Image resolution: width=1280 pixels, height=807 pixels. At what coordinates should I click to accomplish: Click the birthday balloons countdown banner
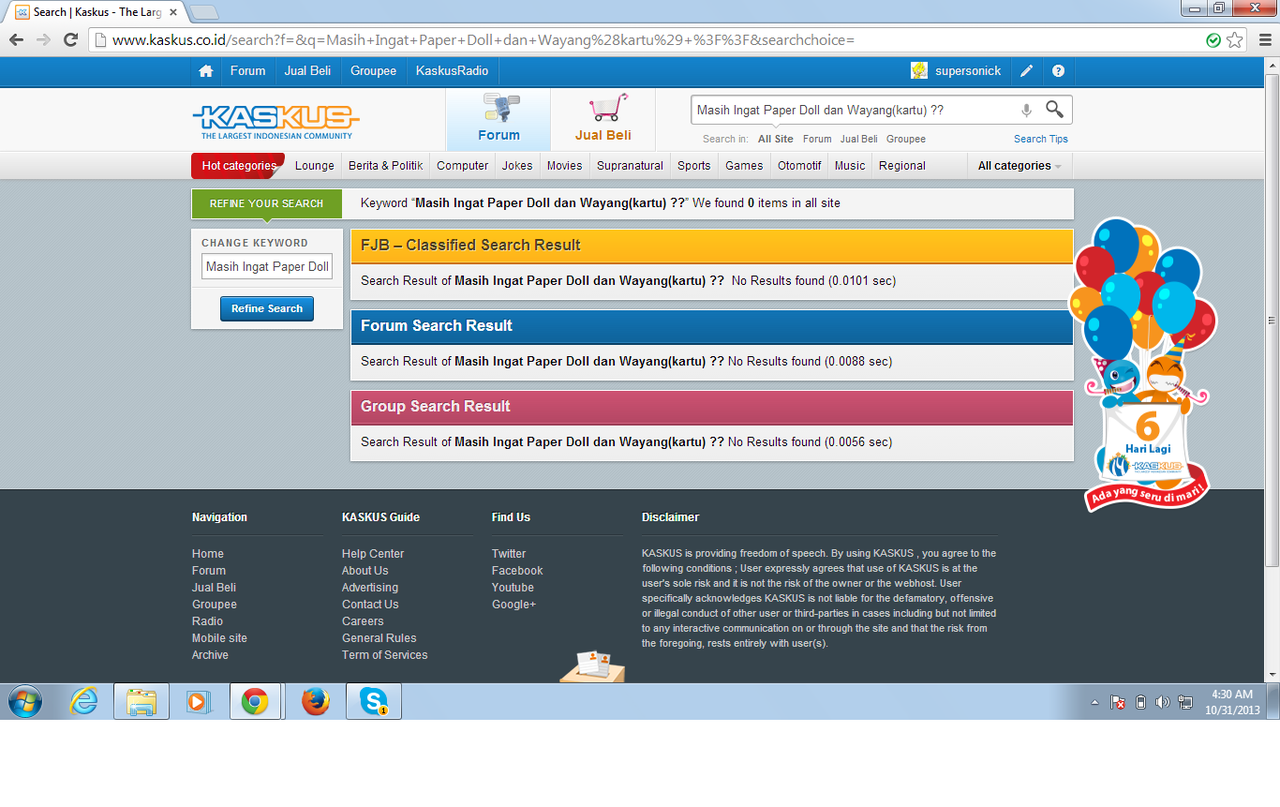(x=1143, y=364)
